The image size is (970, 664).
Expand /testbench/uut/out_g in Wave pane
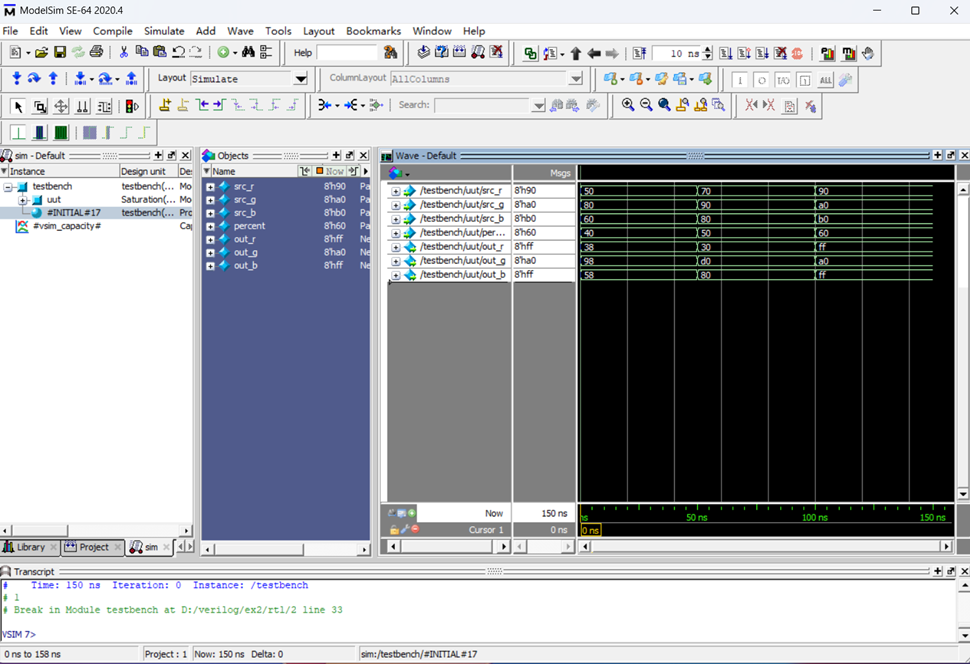[395, 261]
